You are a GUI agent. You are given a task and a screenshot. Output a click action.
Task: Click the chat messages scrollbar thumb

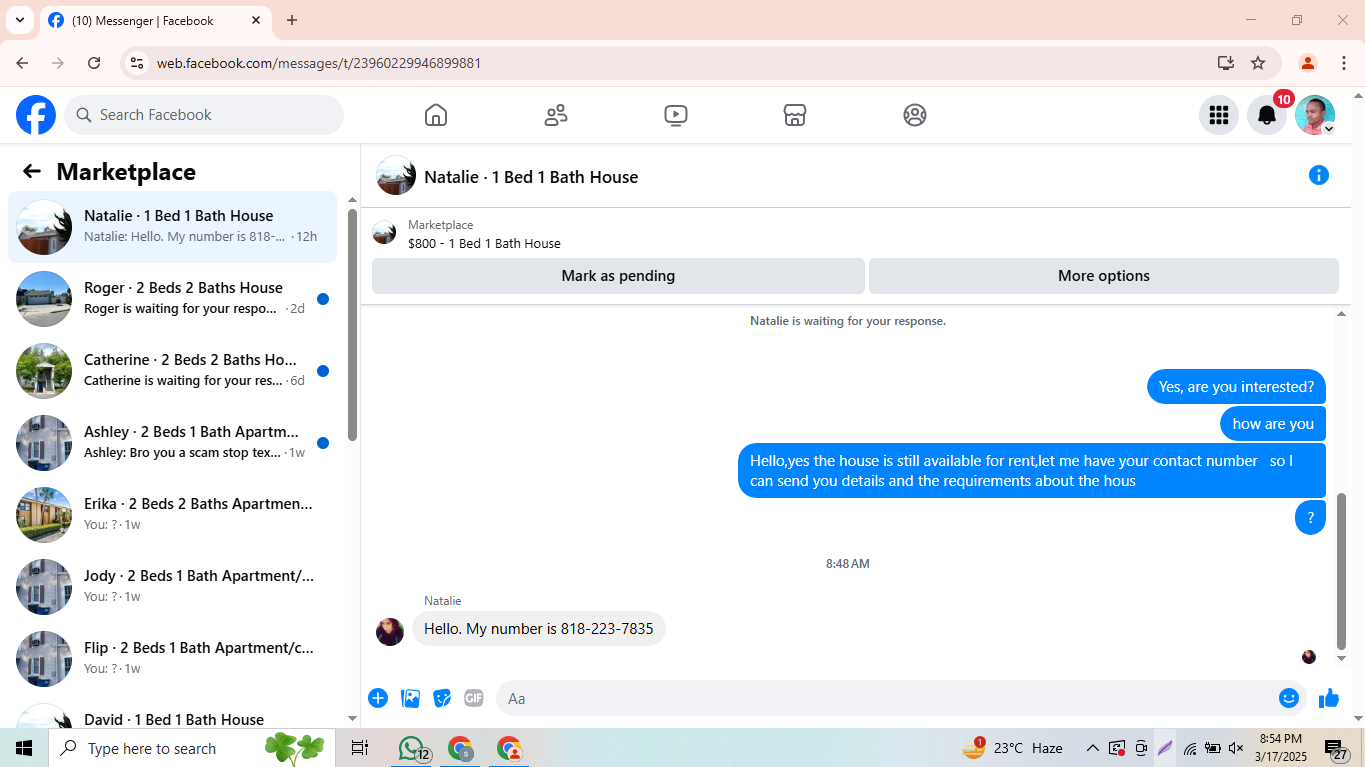click(x=1342, y=571)
